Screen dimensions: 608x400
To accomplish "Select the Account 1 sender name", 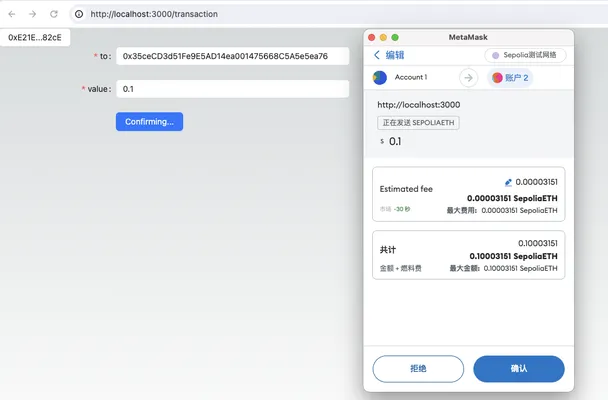I will 411,77.
